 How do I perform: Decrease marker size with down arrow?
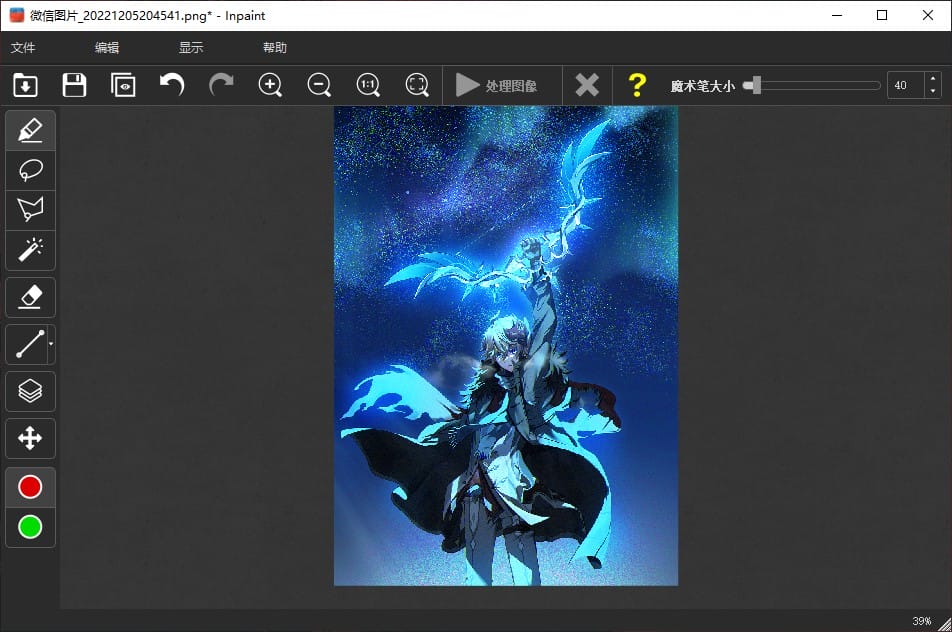933,92
